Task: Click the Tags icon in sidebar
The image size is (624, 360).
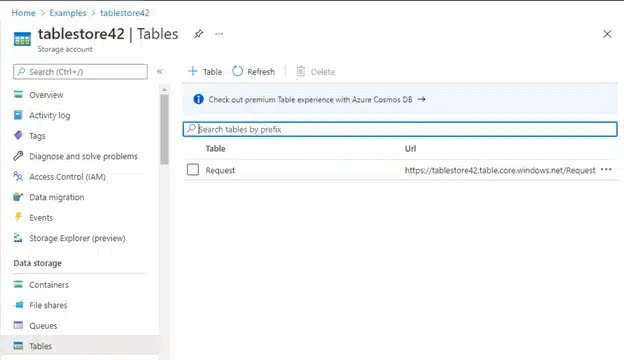Action: 18,135
